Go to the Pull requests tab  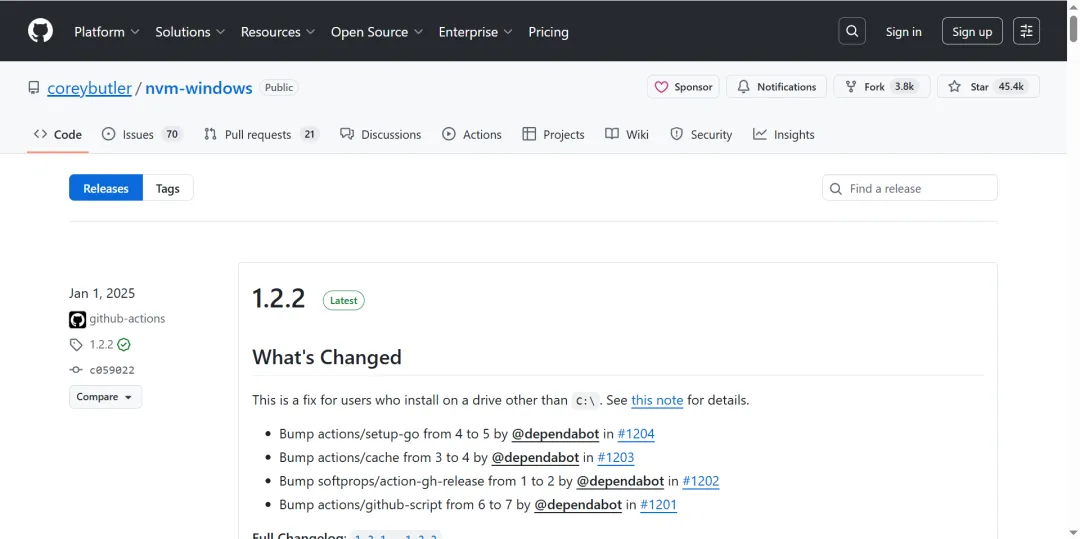pos(259,134)
